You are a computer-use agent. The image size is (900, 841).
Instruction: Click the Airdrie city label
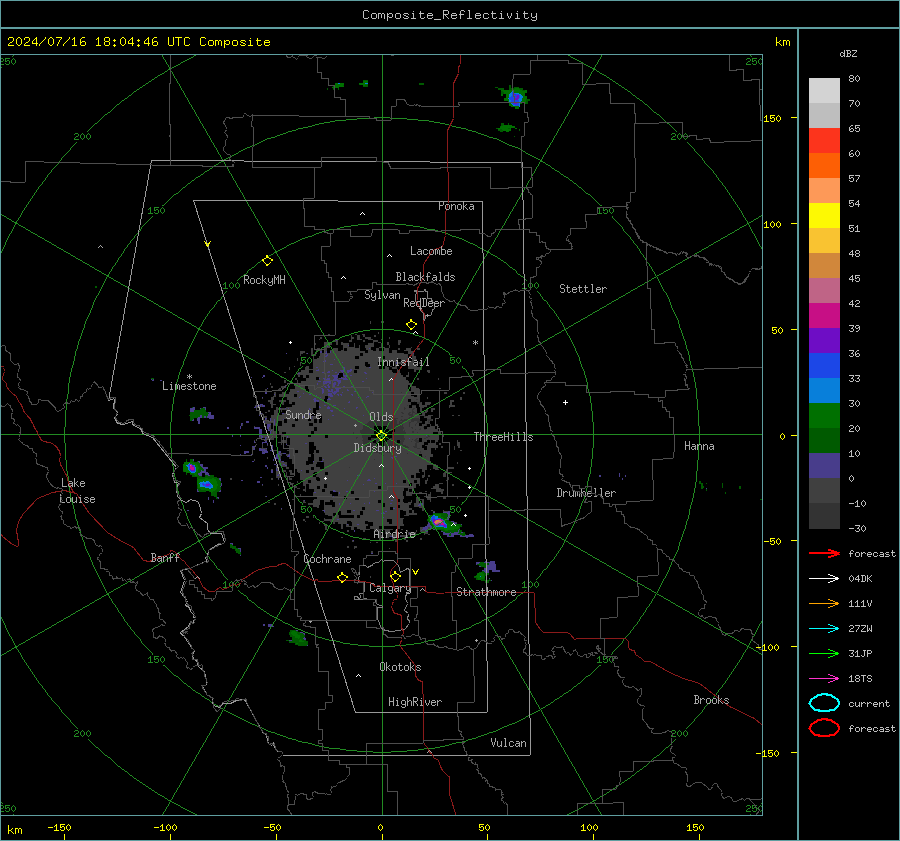[x=394, y=534]
